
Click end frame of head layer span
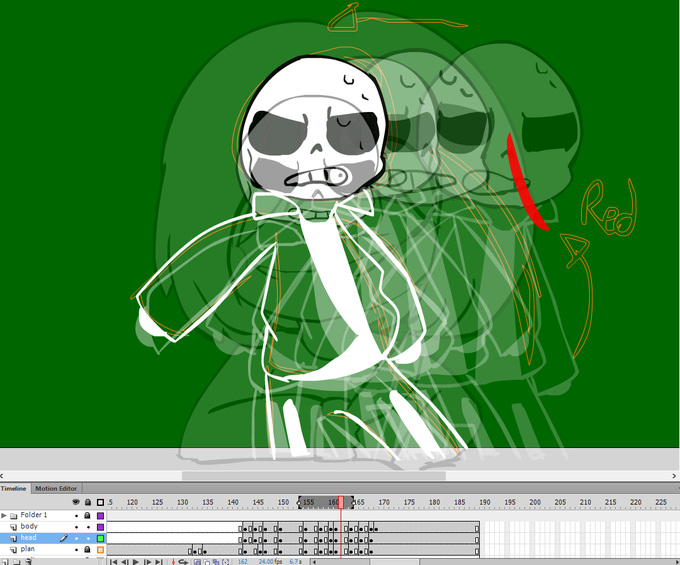point(477,540)
